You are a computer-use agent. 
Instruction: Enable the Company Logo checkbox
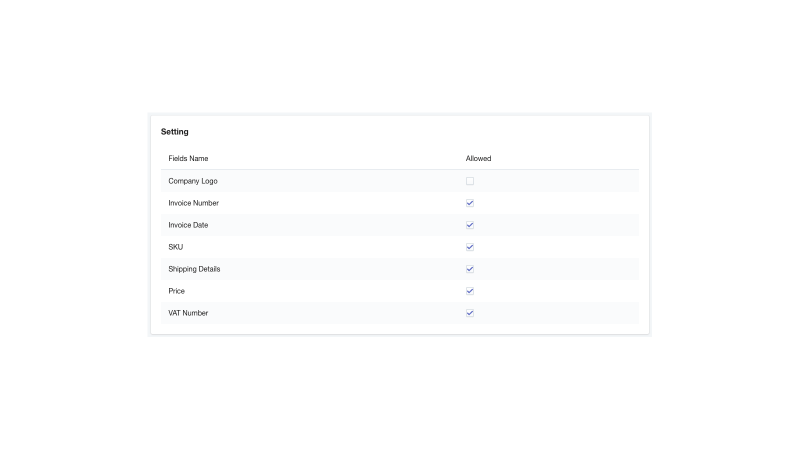coord(469,181)
